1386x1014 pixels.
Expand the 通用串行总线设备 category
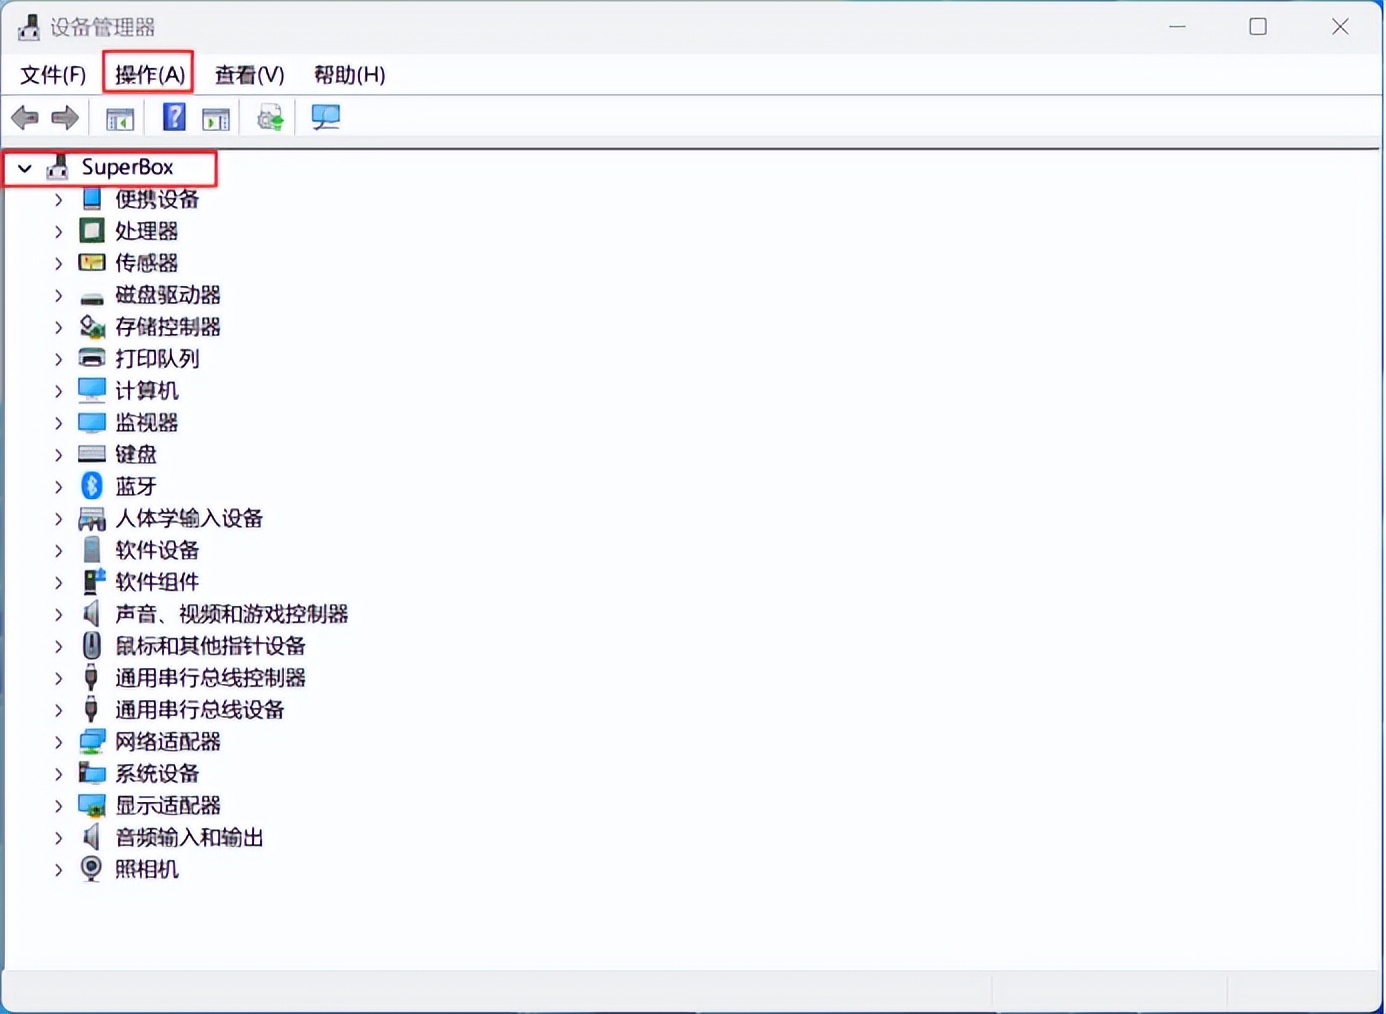(58, 710)
